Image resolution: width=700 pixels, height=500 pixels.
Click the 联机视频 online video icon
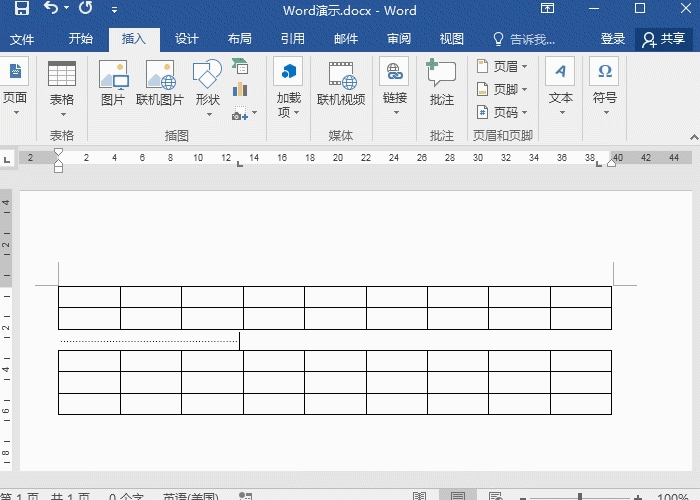(x=341, y=84)
